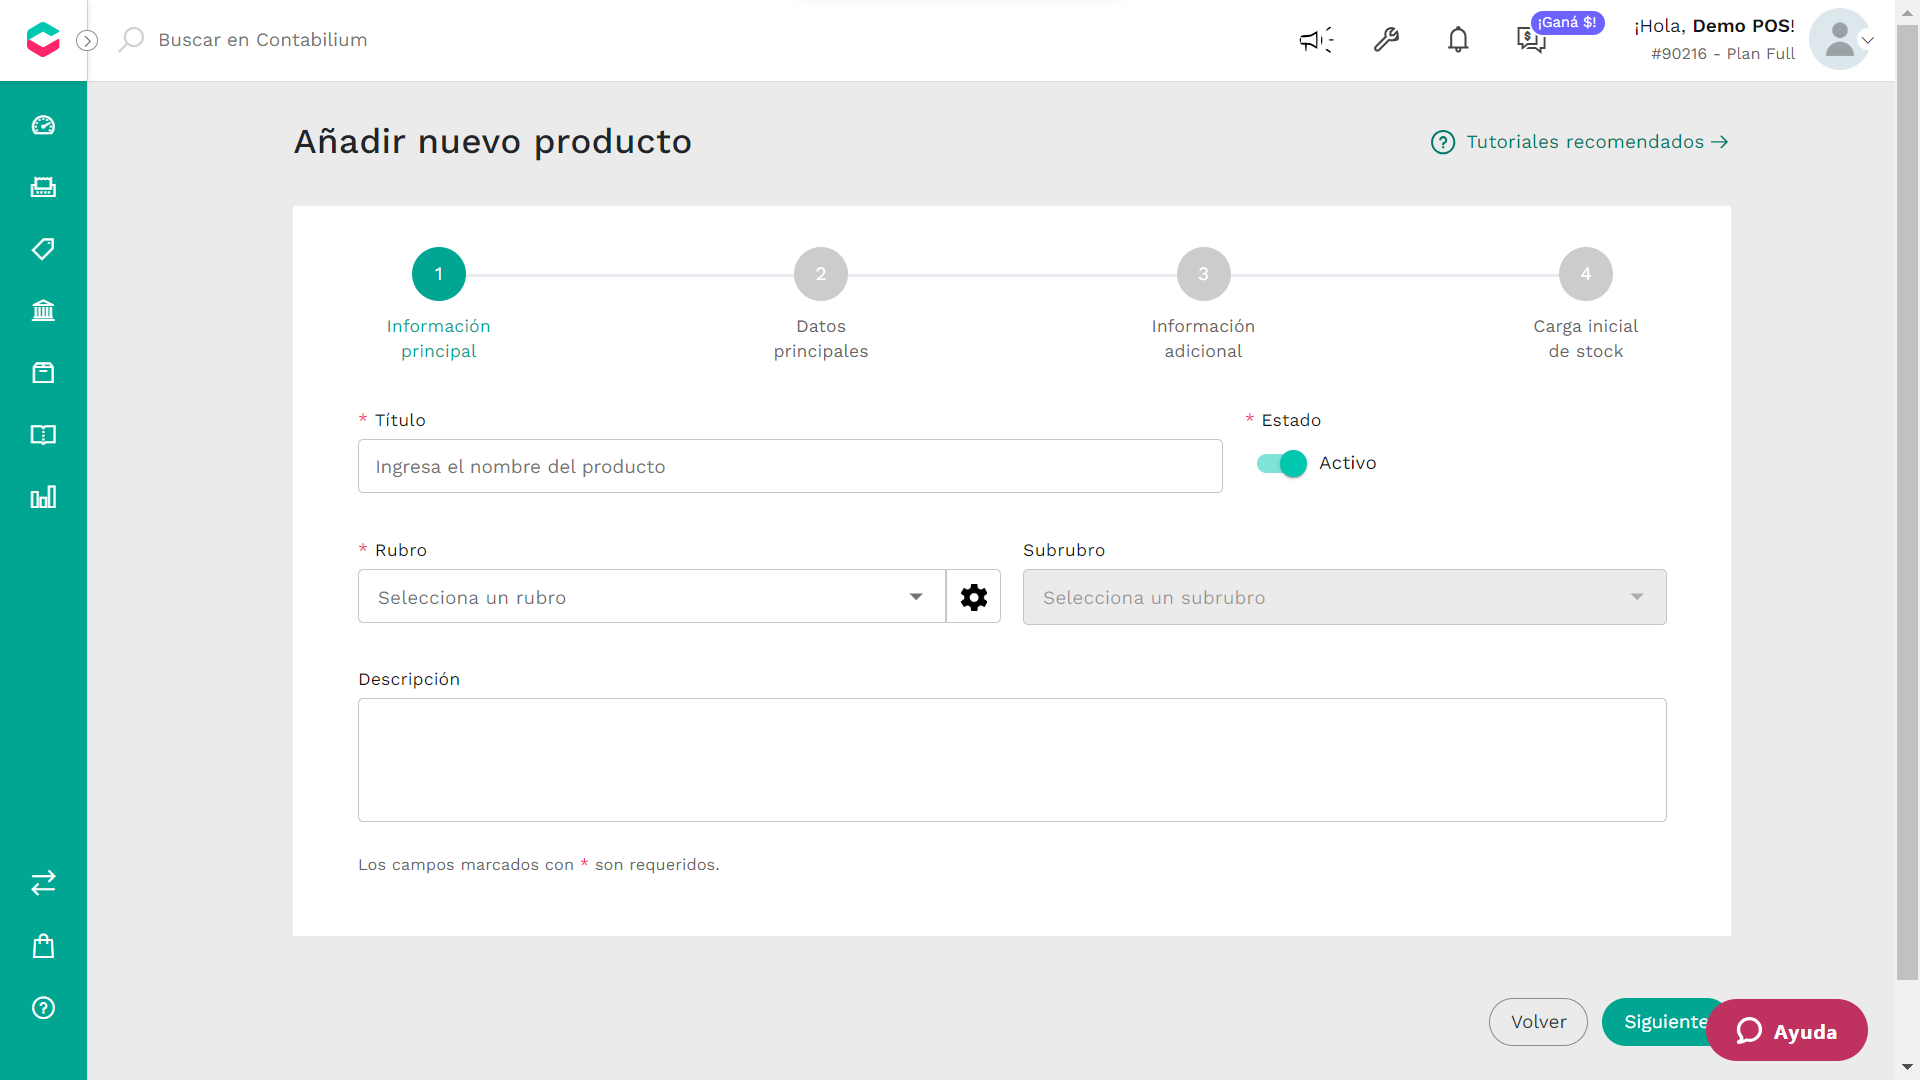The image size is (1920, 1080).
Task: Click the Volver button
Action: [x=1538, y=1022]
